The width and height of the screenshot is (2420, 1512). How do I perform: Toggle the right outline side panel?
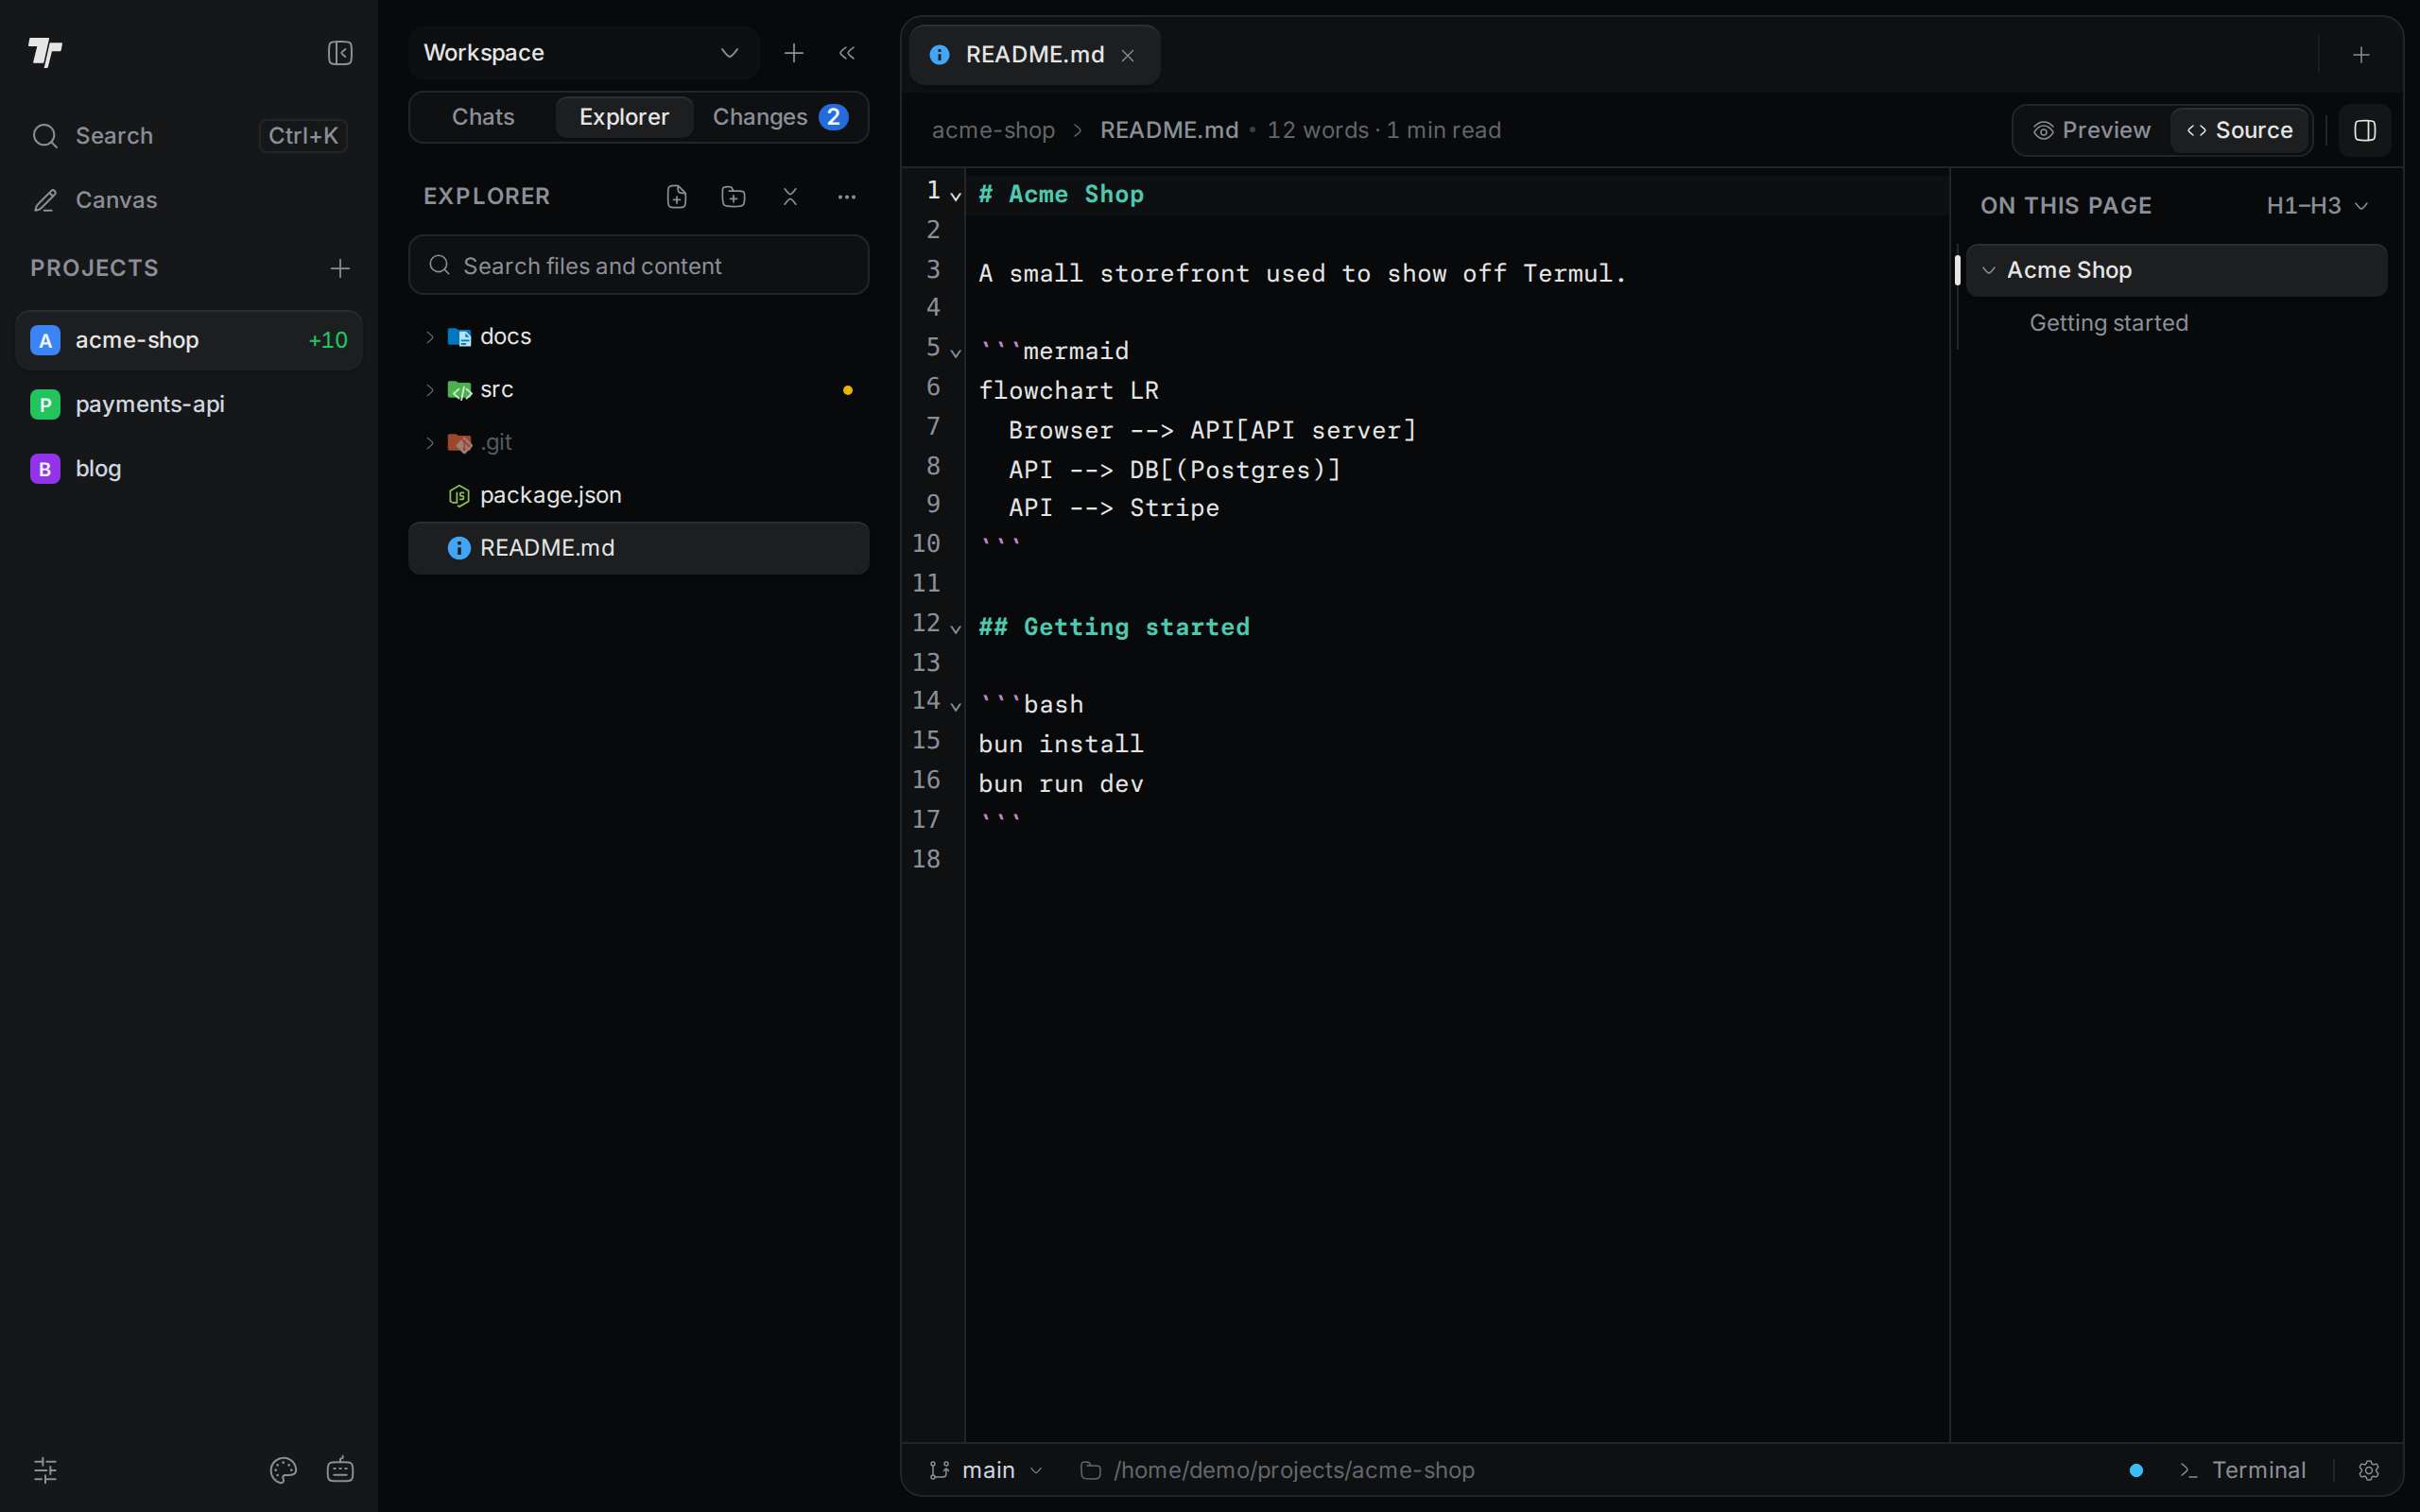click(x=2365, y=130)
